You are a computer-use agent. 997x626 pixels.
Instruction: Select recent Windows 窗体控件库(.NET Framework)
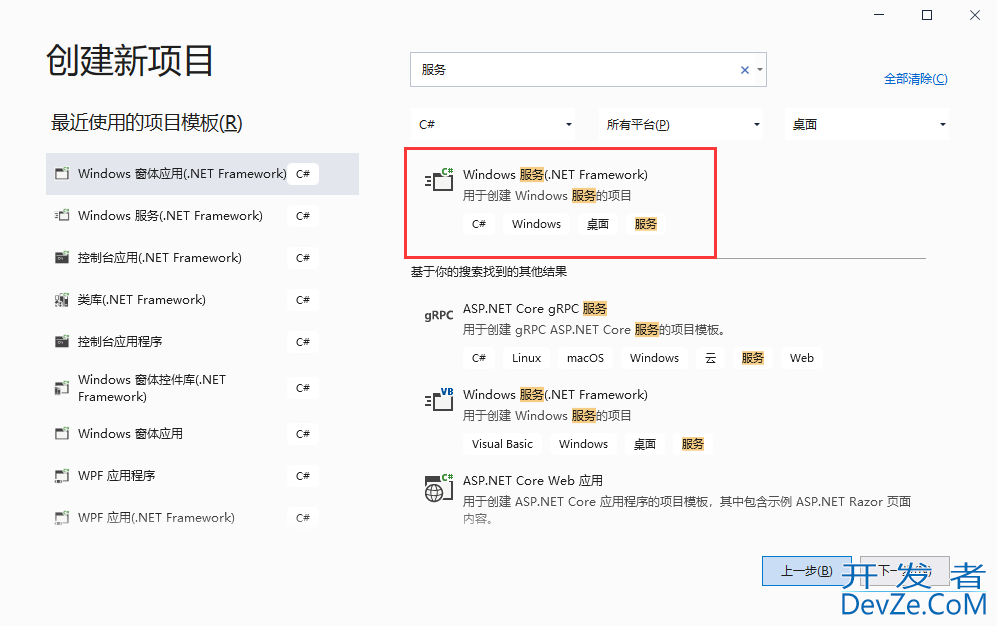pyautogui.click(x=202, y=388)
